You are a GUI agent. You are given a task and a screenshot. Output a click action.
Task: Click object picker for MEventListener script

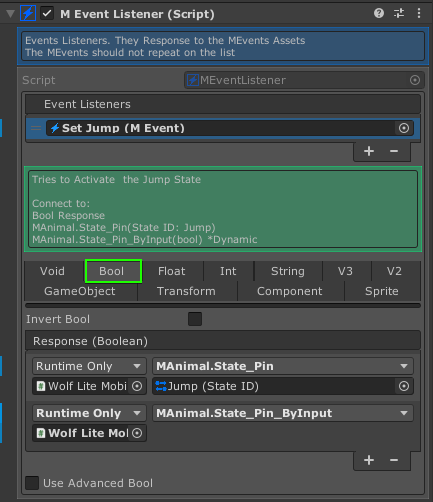415,80
